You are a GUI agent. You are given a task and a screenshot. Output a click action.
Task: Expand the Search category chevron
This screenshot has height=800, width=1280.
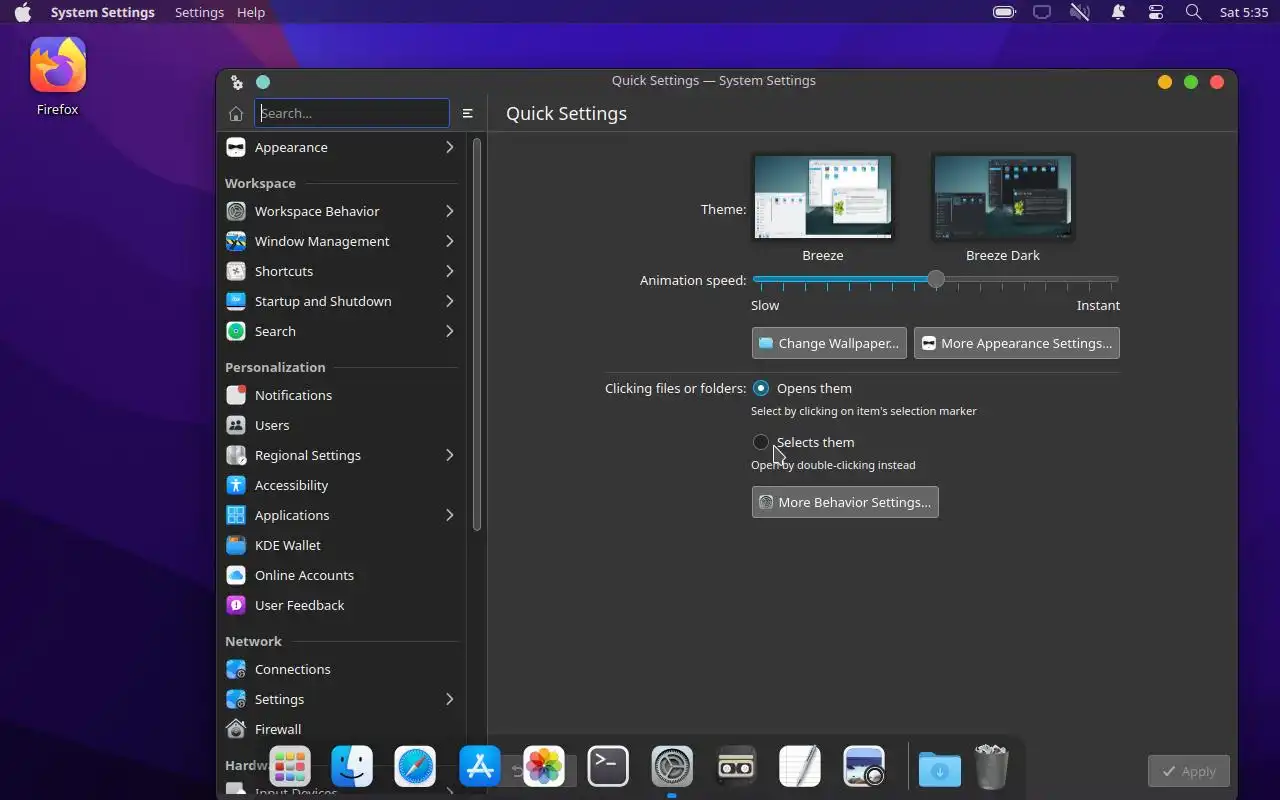(450, 331)
